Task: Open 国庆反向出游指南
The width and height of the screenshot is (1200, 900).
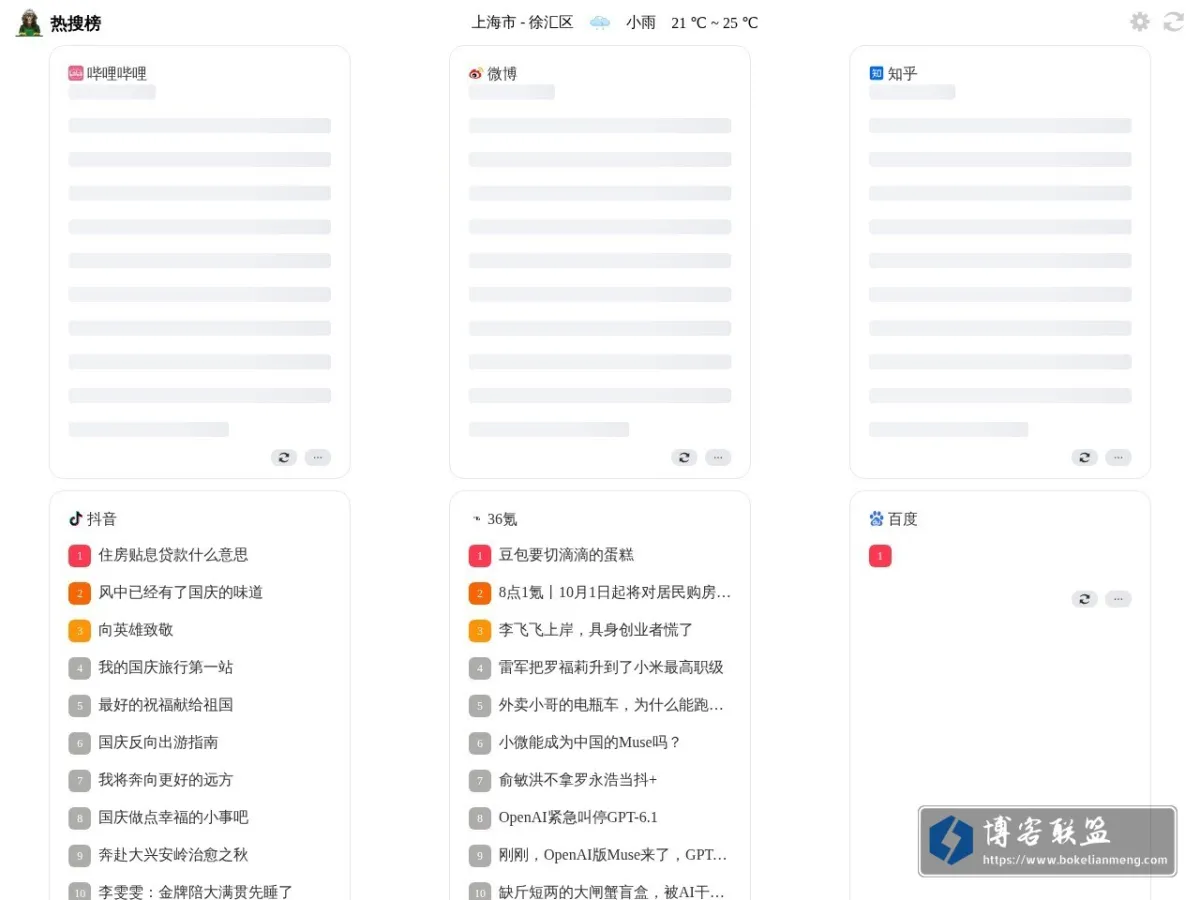Action: click(158, 742)
